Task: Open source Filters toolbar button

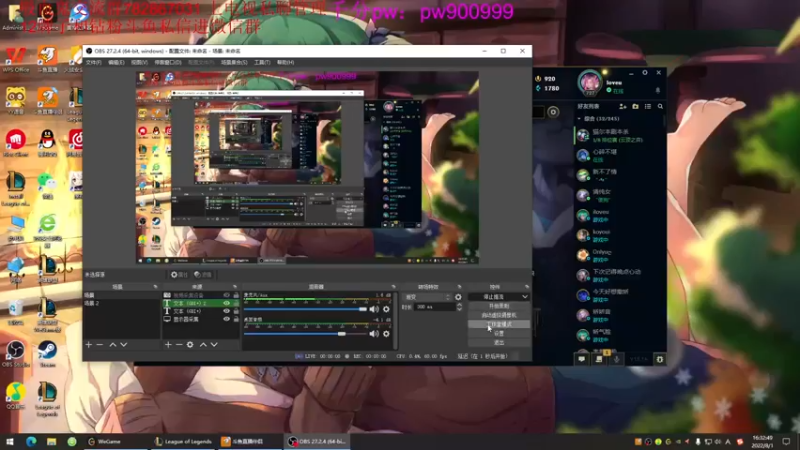Action: click(203, 274)
